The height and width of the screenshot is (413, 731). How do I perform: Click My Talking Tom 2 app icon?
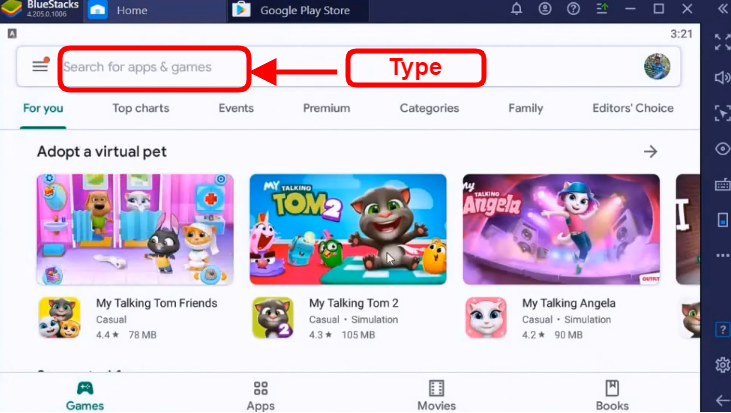pos(273,317)
